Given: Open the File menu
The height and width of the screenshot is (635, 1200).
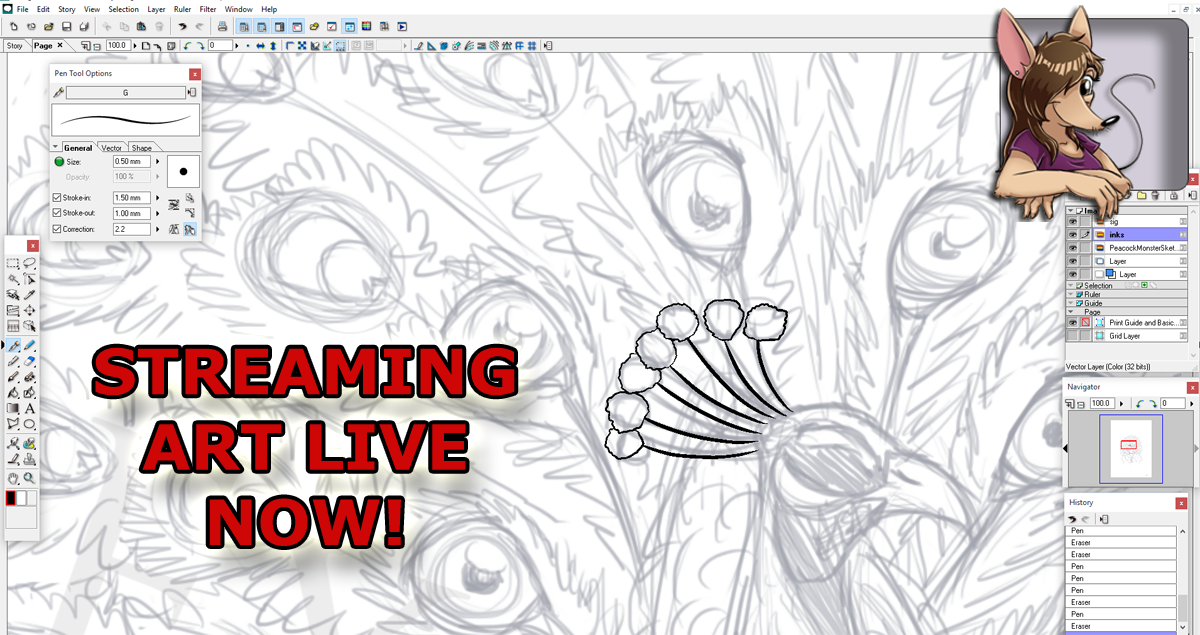Looking at the screenshot, I should click(x=22, y=9).
